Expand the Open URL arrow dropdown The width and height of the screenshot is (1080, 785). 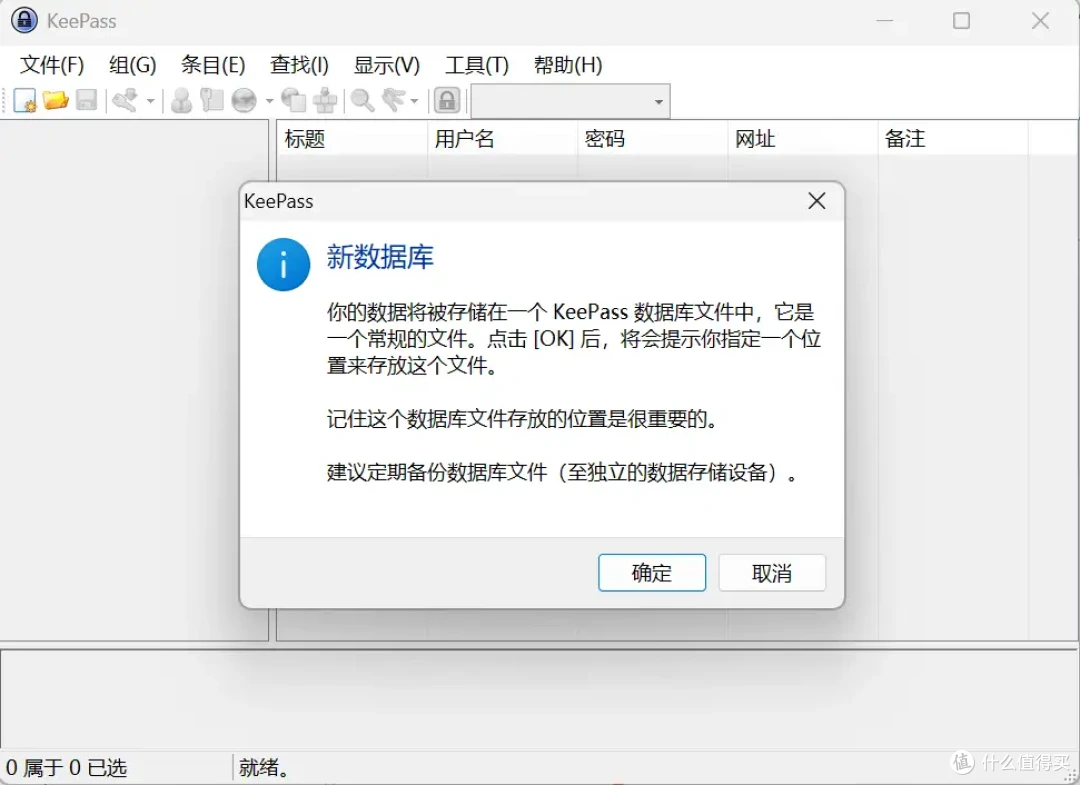(269, 101)
